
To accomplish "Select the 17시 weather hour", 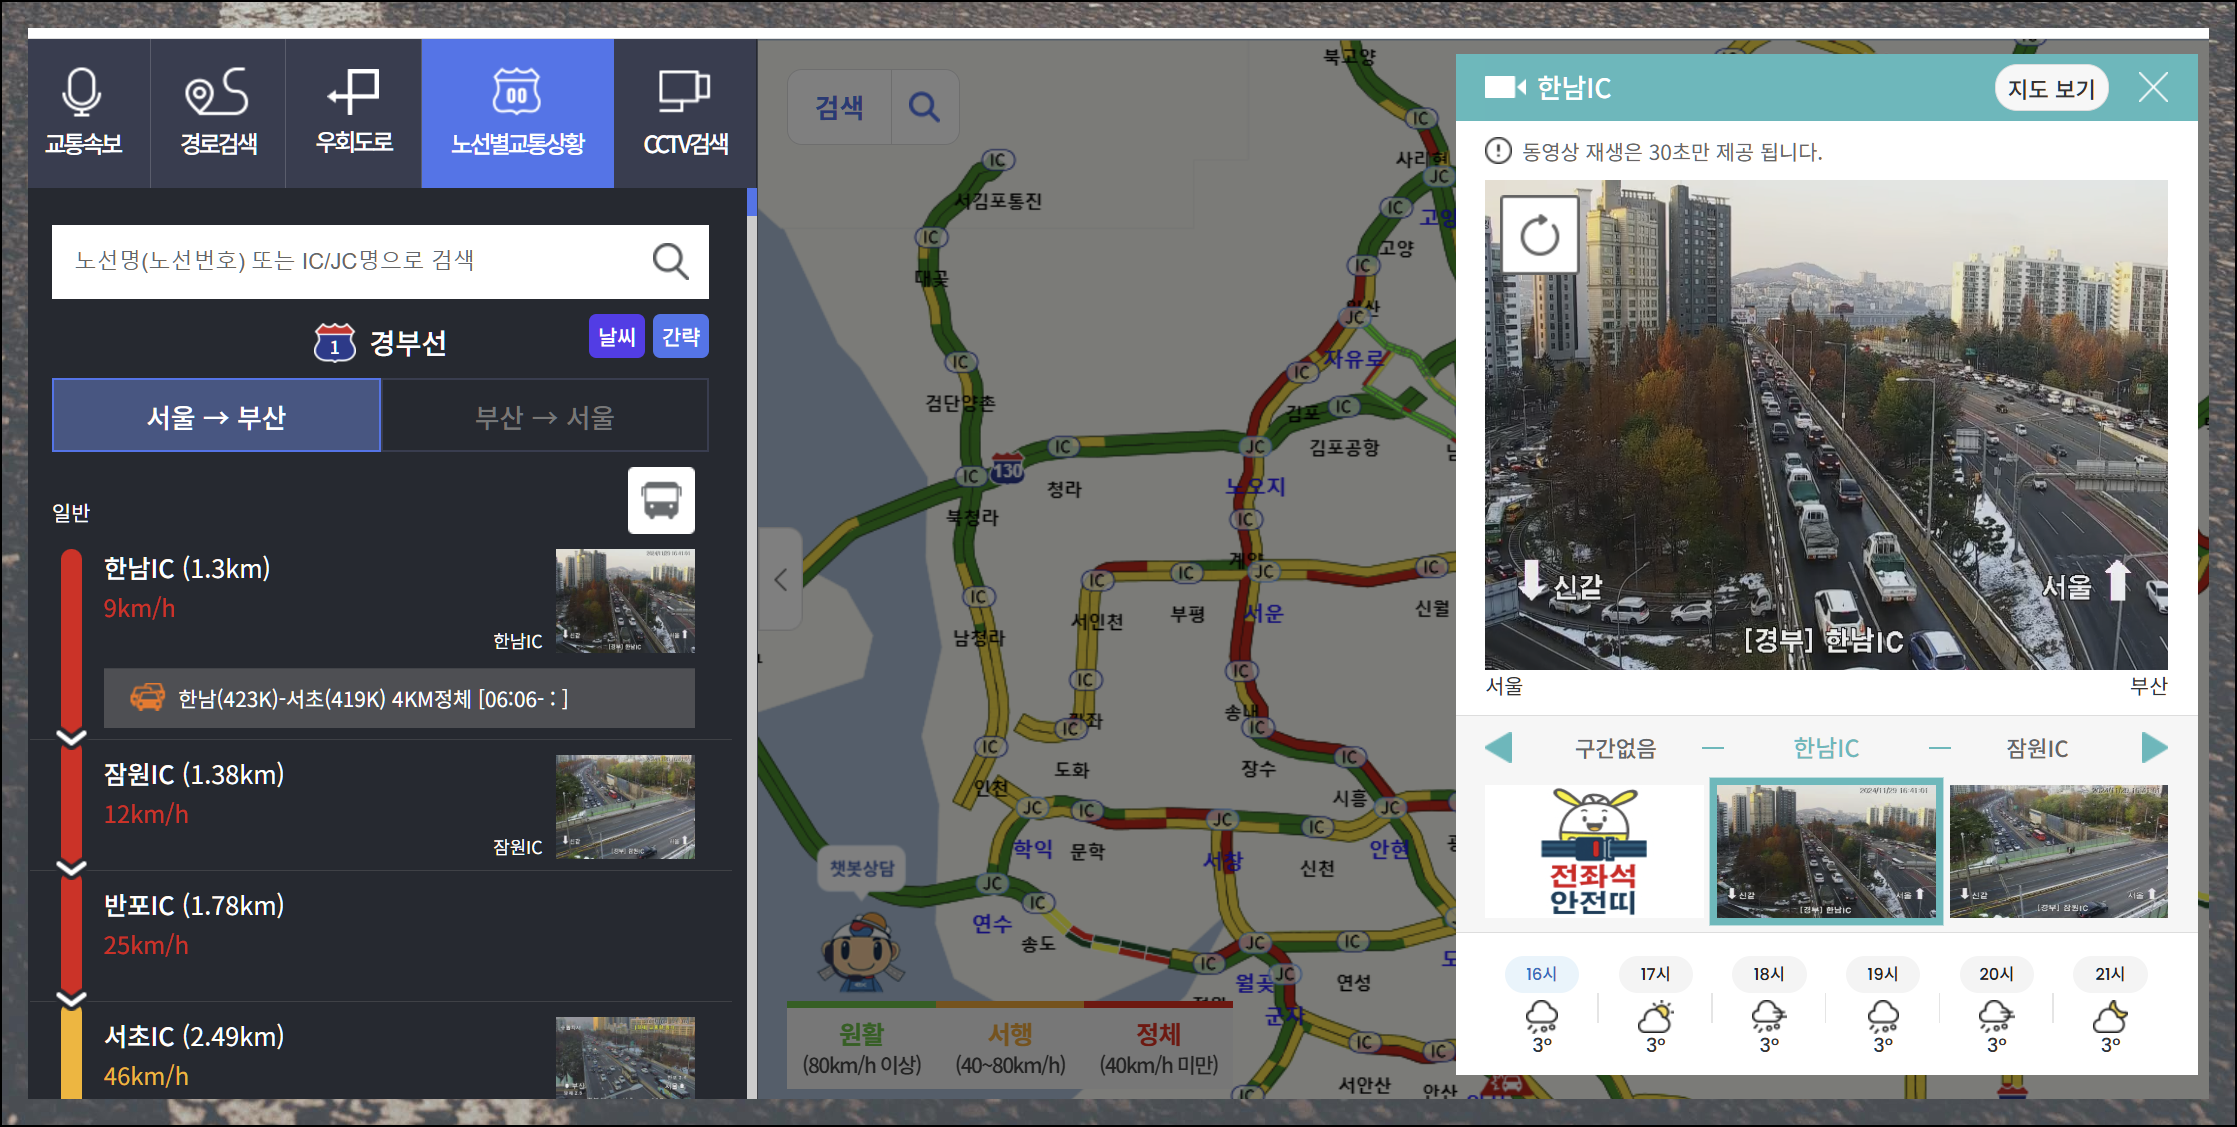I will pos(1655,973).
